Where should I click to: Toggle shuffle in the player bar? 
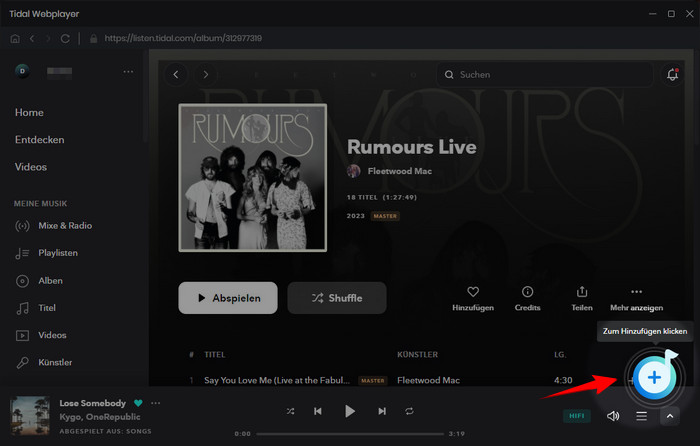tap(290, 411)
